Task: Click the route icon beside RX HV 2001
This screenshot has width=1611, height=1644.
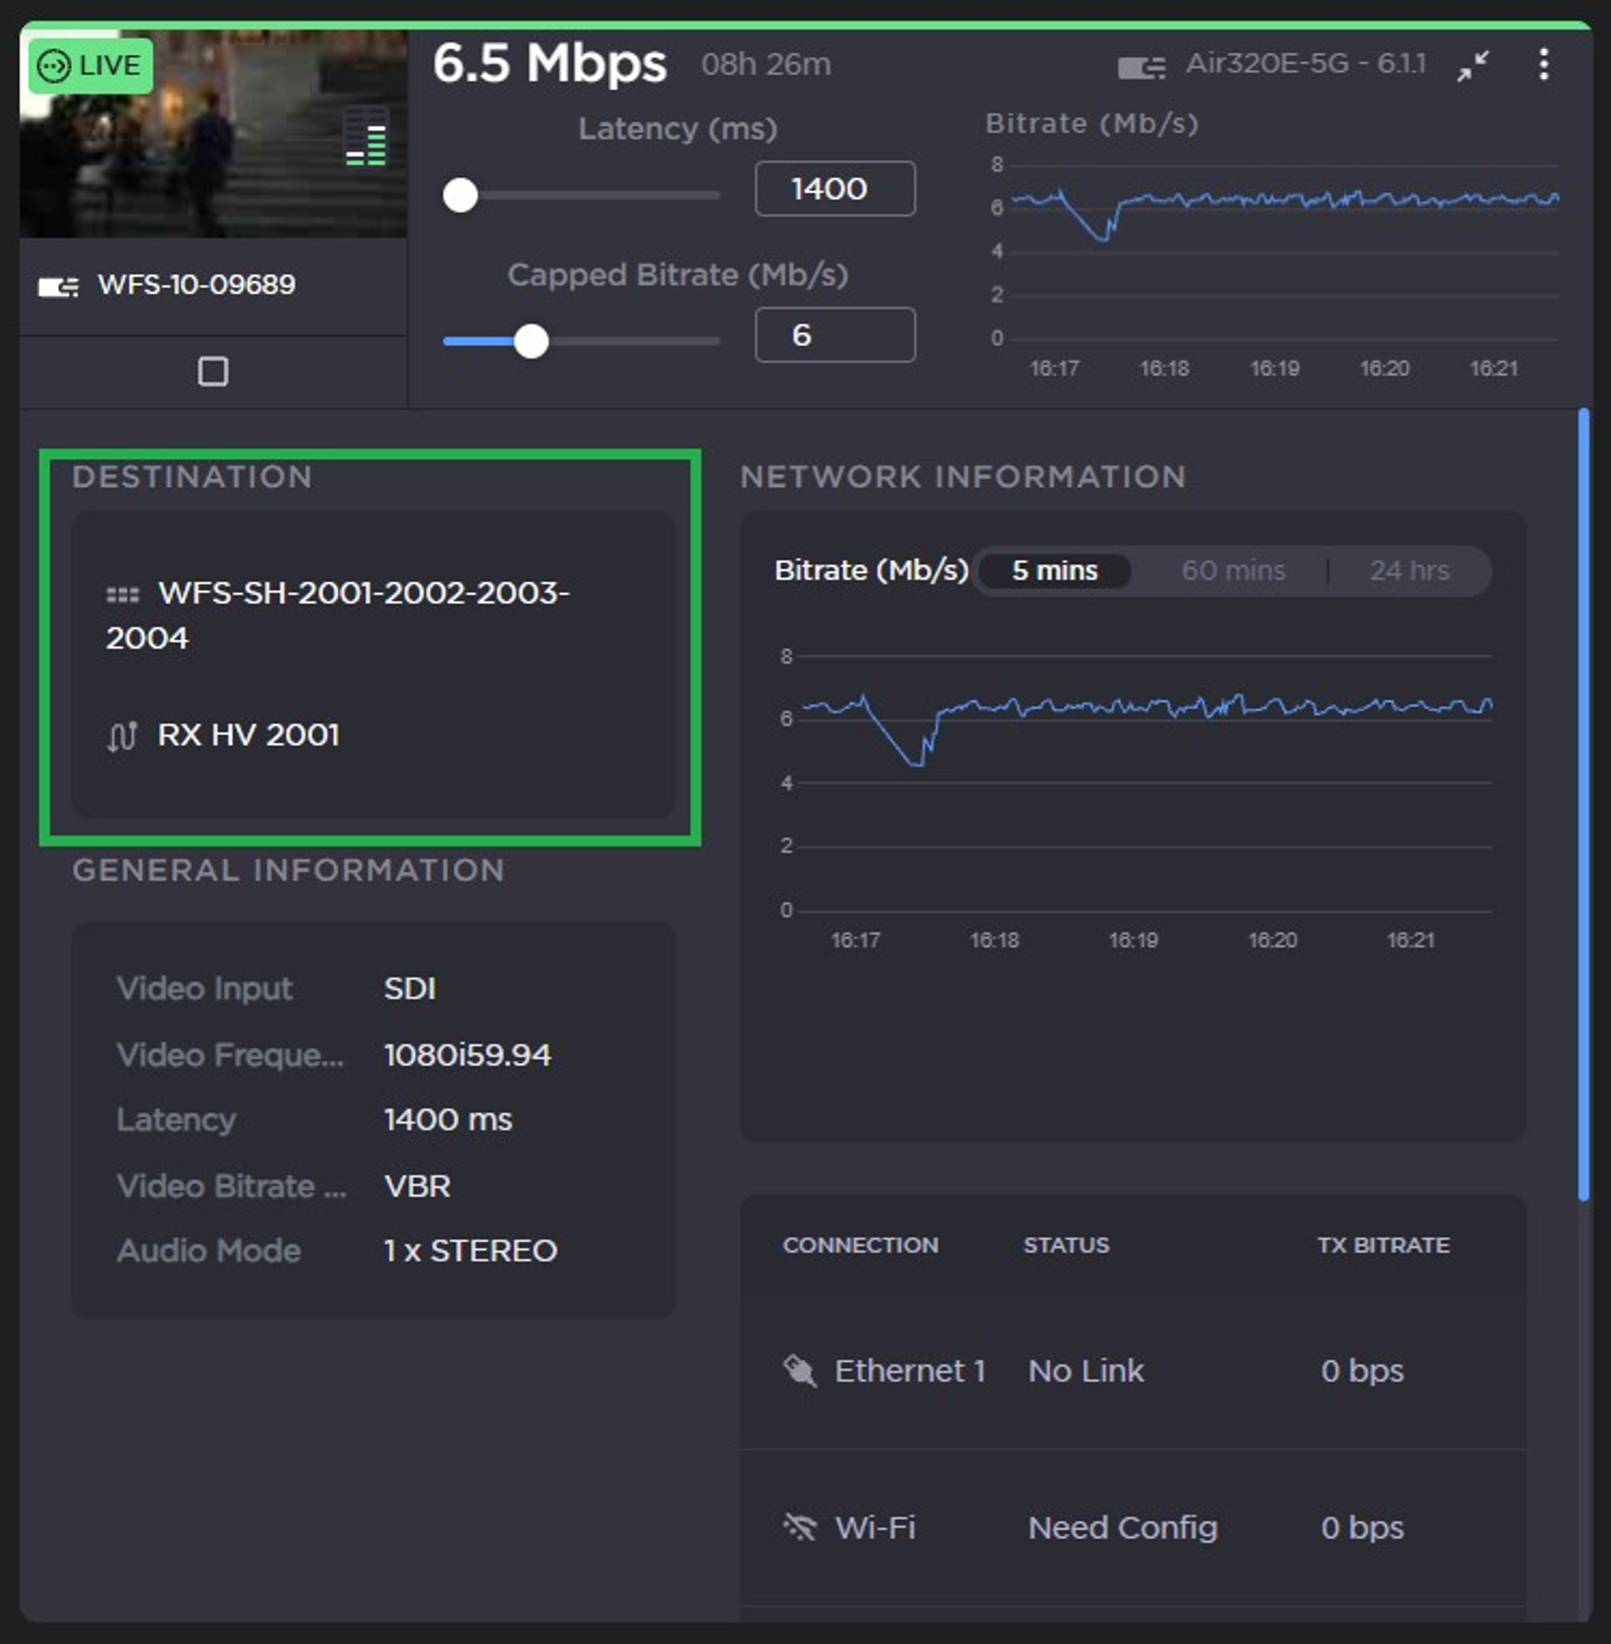Action: 122,737
